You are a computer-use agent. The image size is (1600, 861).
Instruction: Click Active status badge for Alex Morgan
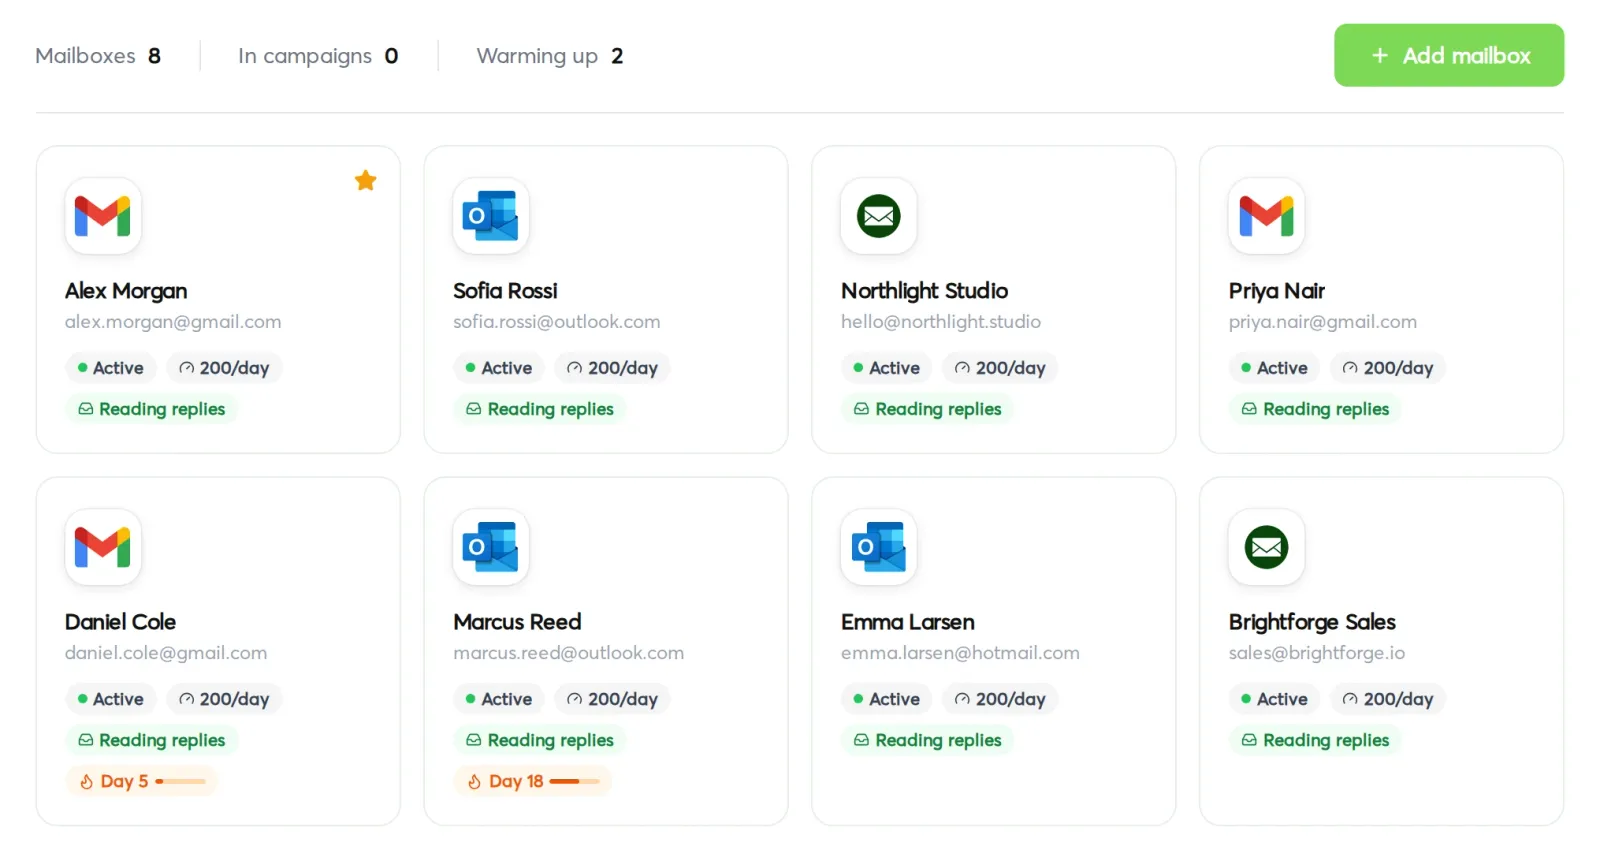point(111,368)
